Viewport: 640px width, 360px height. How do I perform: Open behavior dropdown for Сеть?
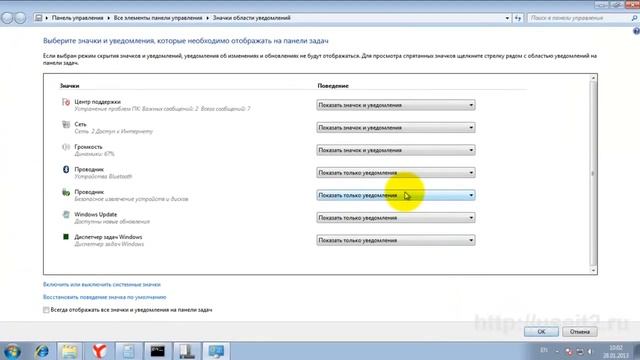(x=396, y=128)
